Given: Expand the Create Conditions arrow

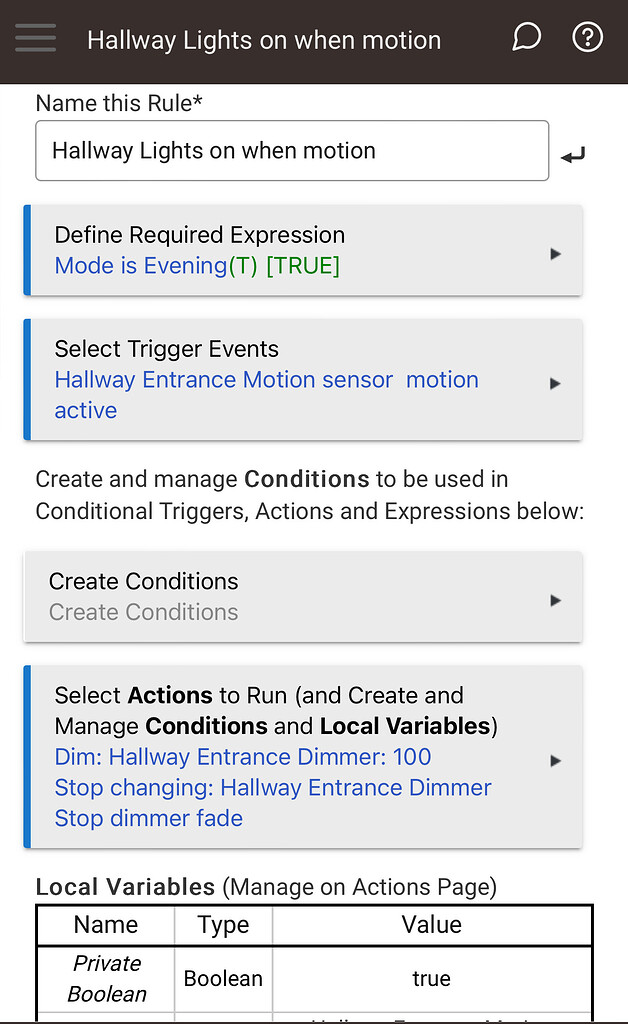Looking at the screenshot, I should pos(556,600).
